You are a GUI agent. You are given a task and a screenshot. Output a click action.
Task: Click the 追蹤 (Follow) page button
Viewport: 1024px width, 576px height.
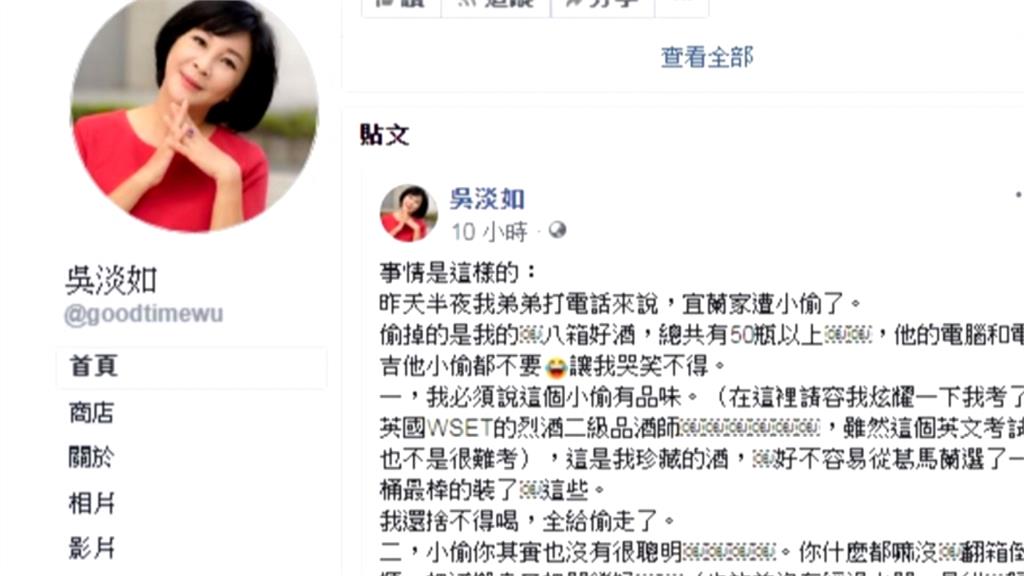coord(496,7)
